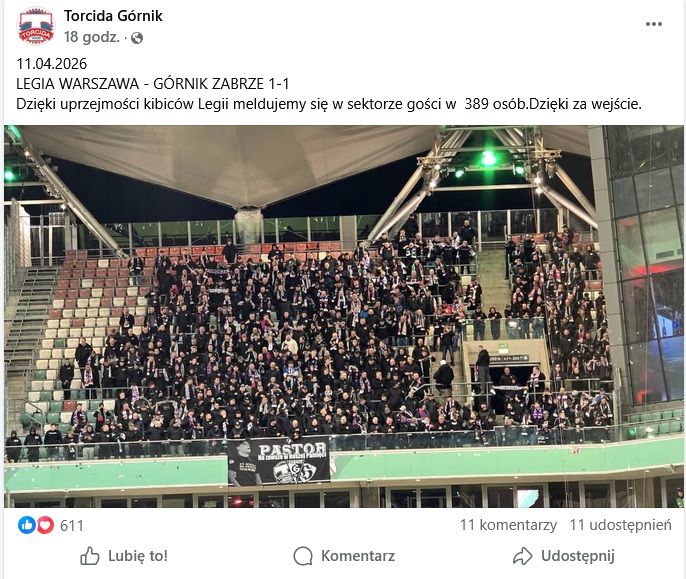Click the red heart reaction icon
Image resolution: width=686 pixels, height=579 pixels.
click(x=45, y=525)
